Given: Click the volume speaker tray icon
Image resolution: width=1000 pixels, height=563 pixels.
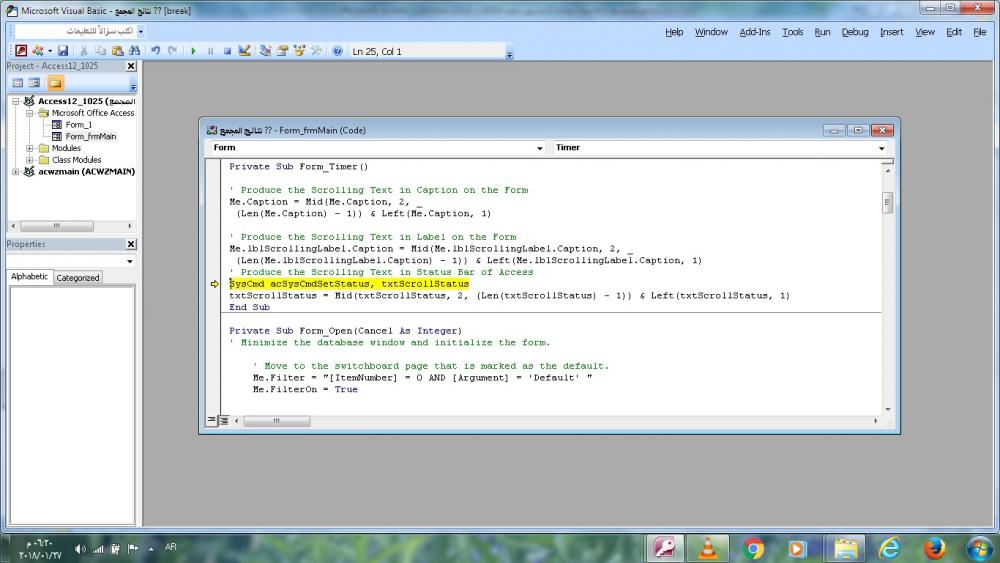Looking at the screenshot, I should click(80, 549).
